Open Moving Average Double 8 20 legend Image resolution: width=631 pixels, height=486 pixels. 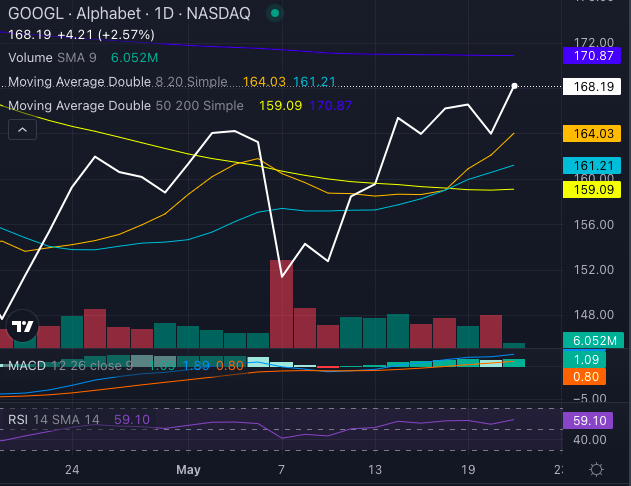tap(118, 82)
